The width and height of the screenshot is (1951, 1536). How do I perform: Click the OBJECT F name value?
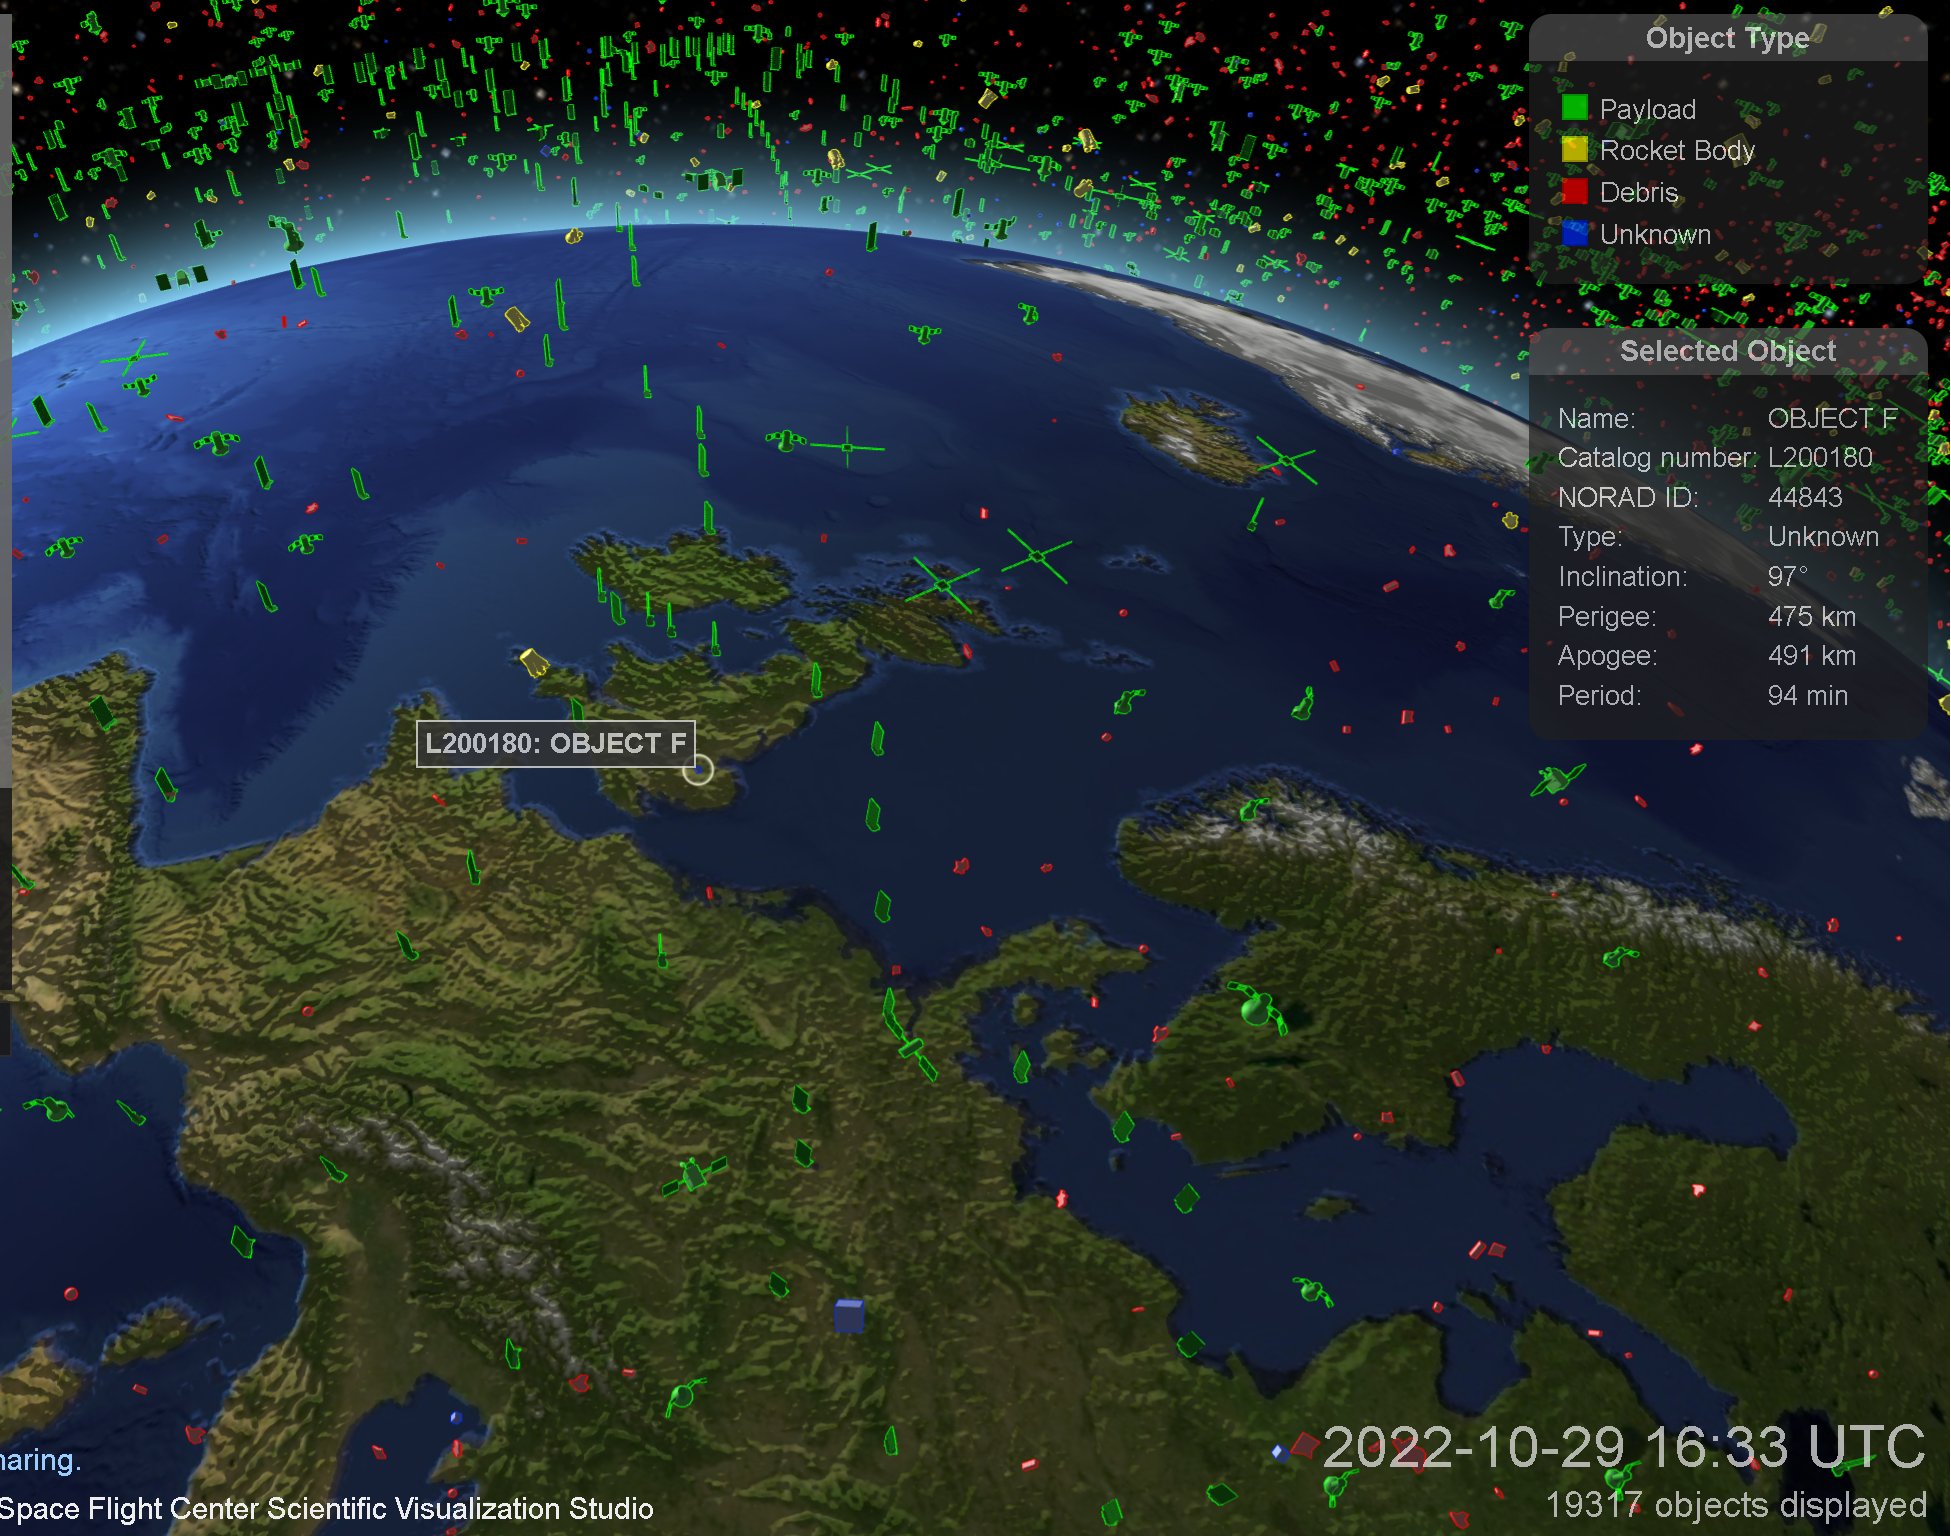coord(1832,418)
